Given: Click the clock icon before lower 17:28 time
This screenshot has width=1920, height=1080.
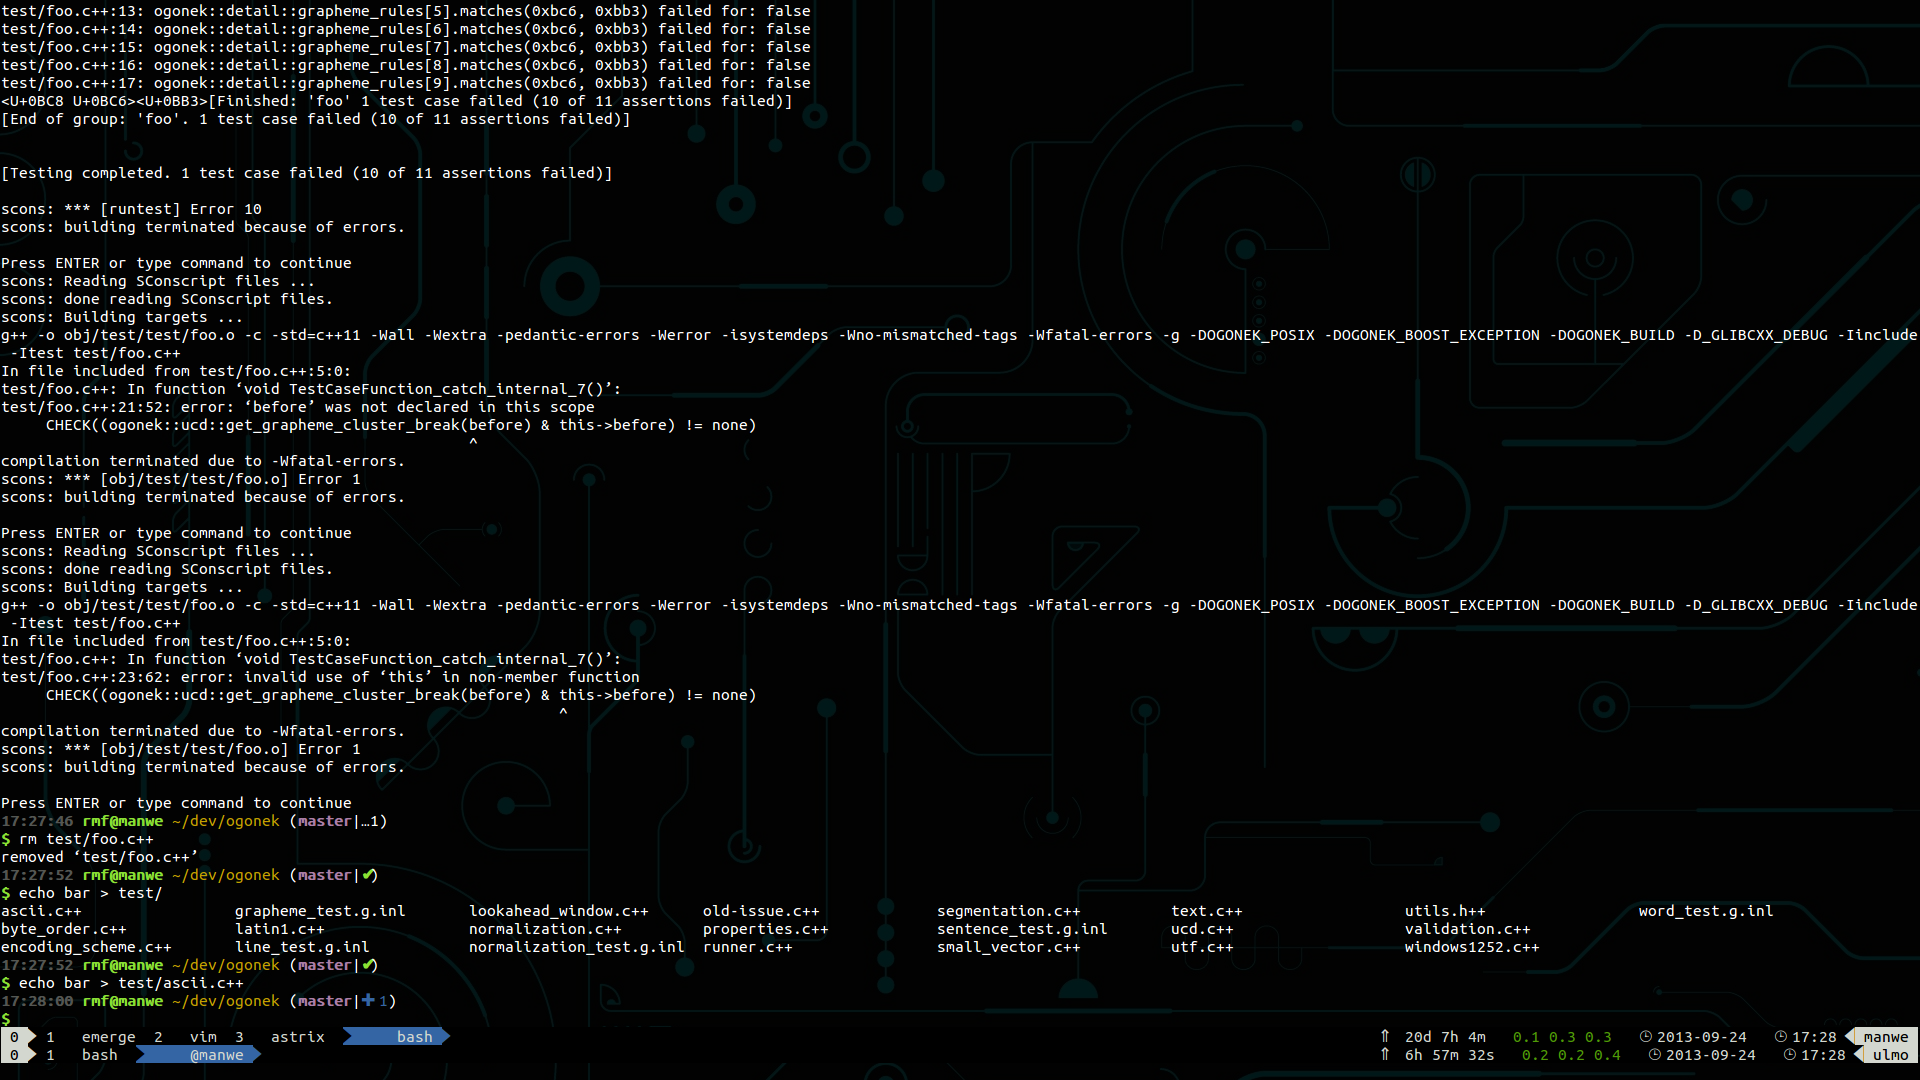Looking at the screenshot, I should (1790, 1055).
